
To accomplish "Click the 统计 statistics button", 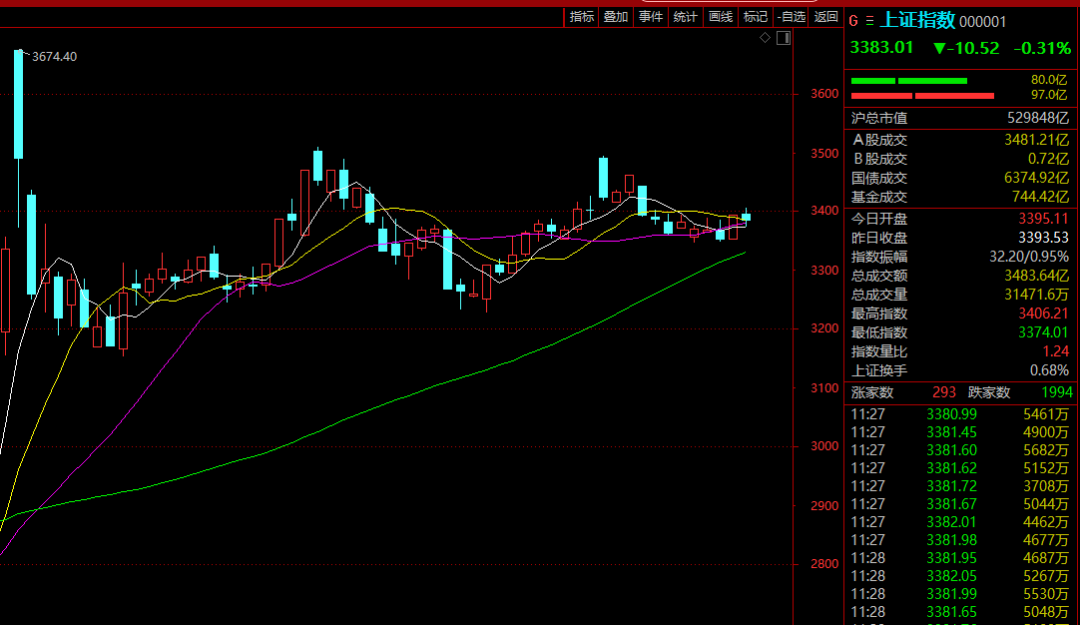I will click(685, 16).
